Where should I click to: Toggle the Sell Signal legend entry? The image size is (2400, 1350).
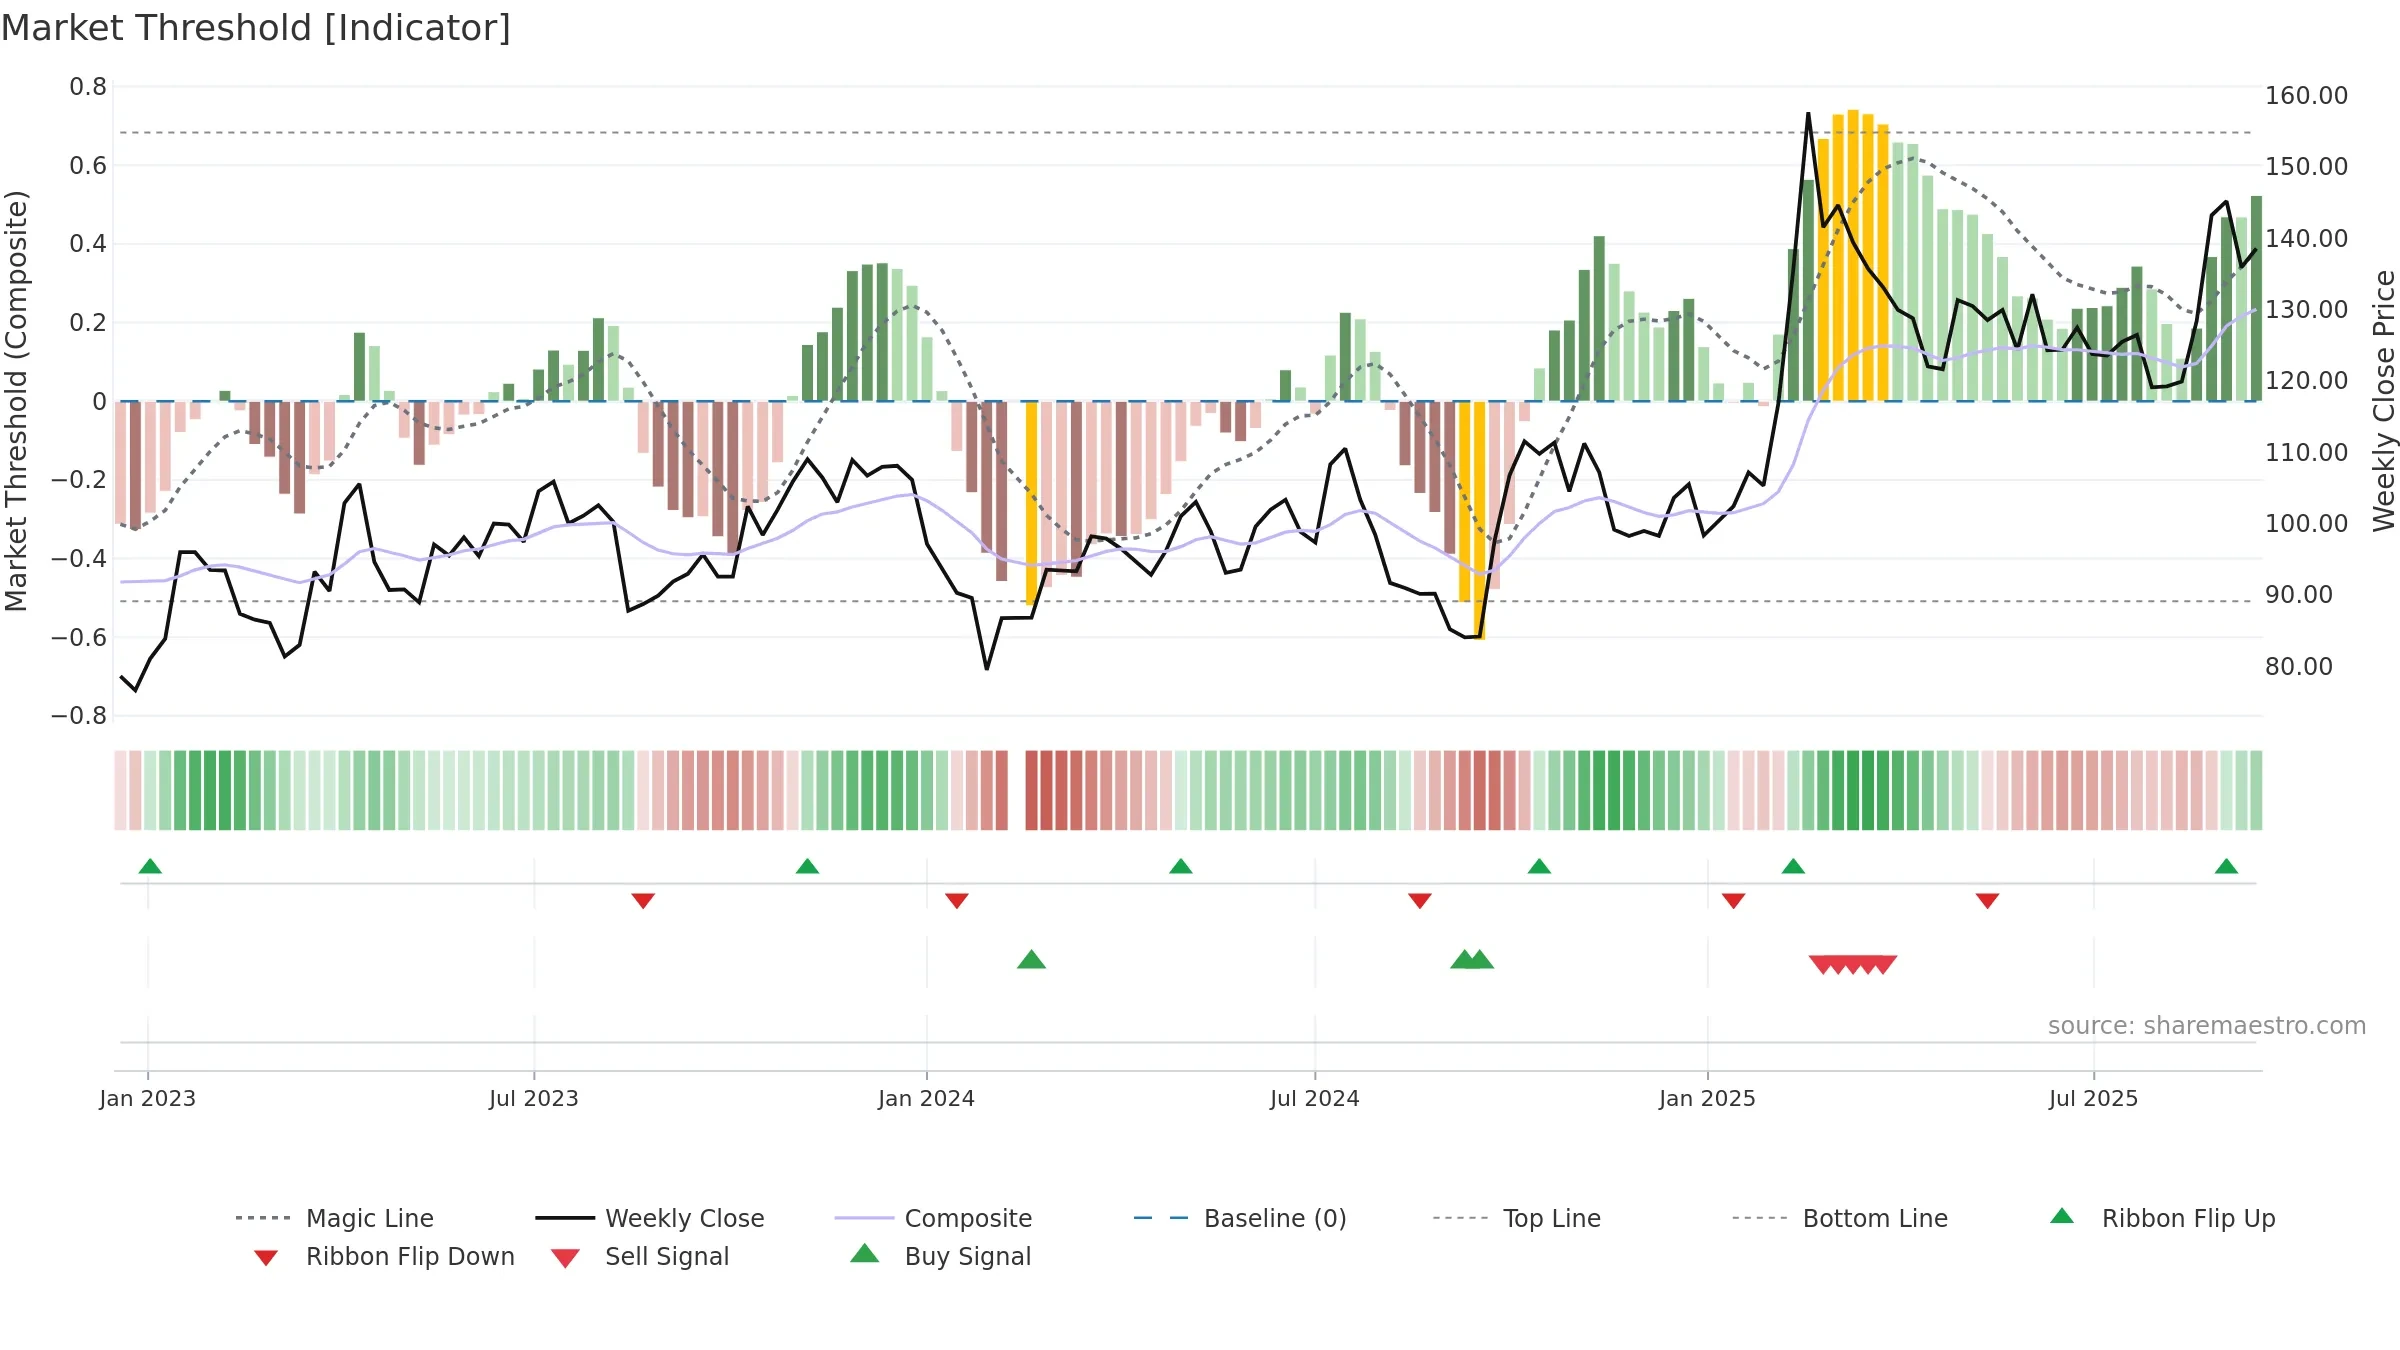[640, 1256]
